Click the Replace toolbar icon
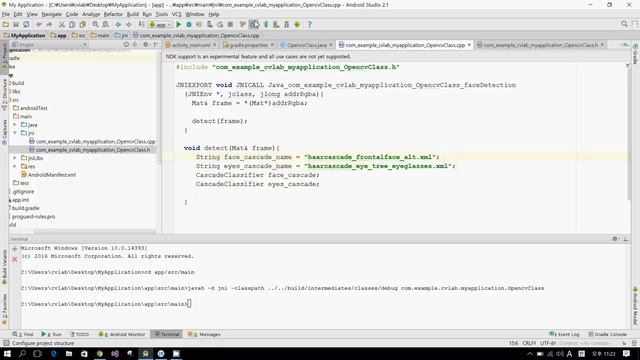 tap(105, 24)
